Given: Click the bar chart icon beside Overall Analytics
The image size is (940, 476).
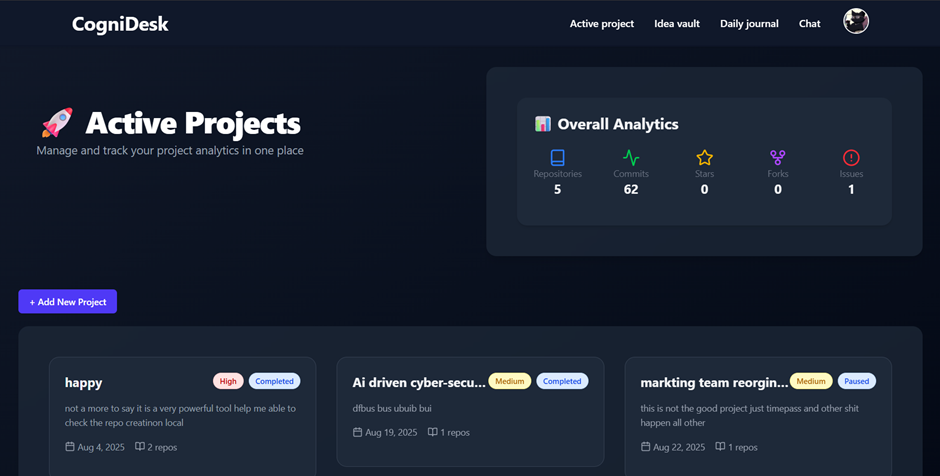Looking at the screenshot, I should 543,125.
